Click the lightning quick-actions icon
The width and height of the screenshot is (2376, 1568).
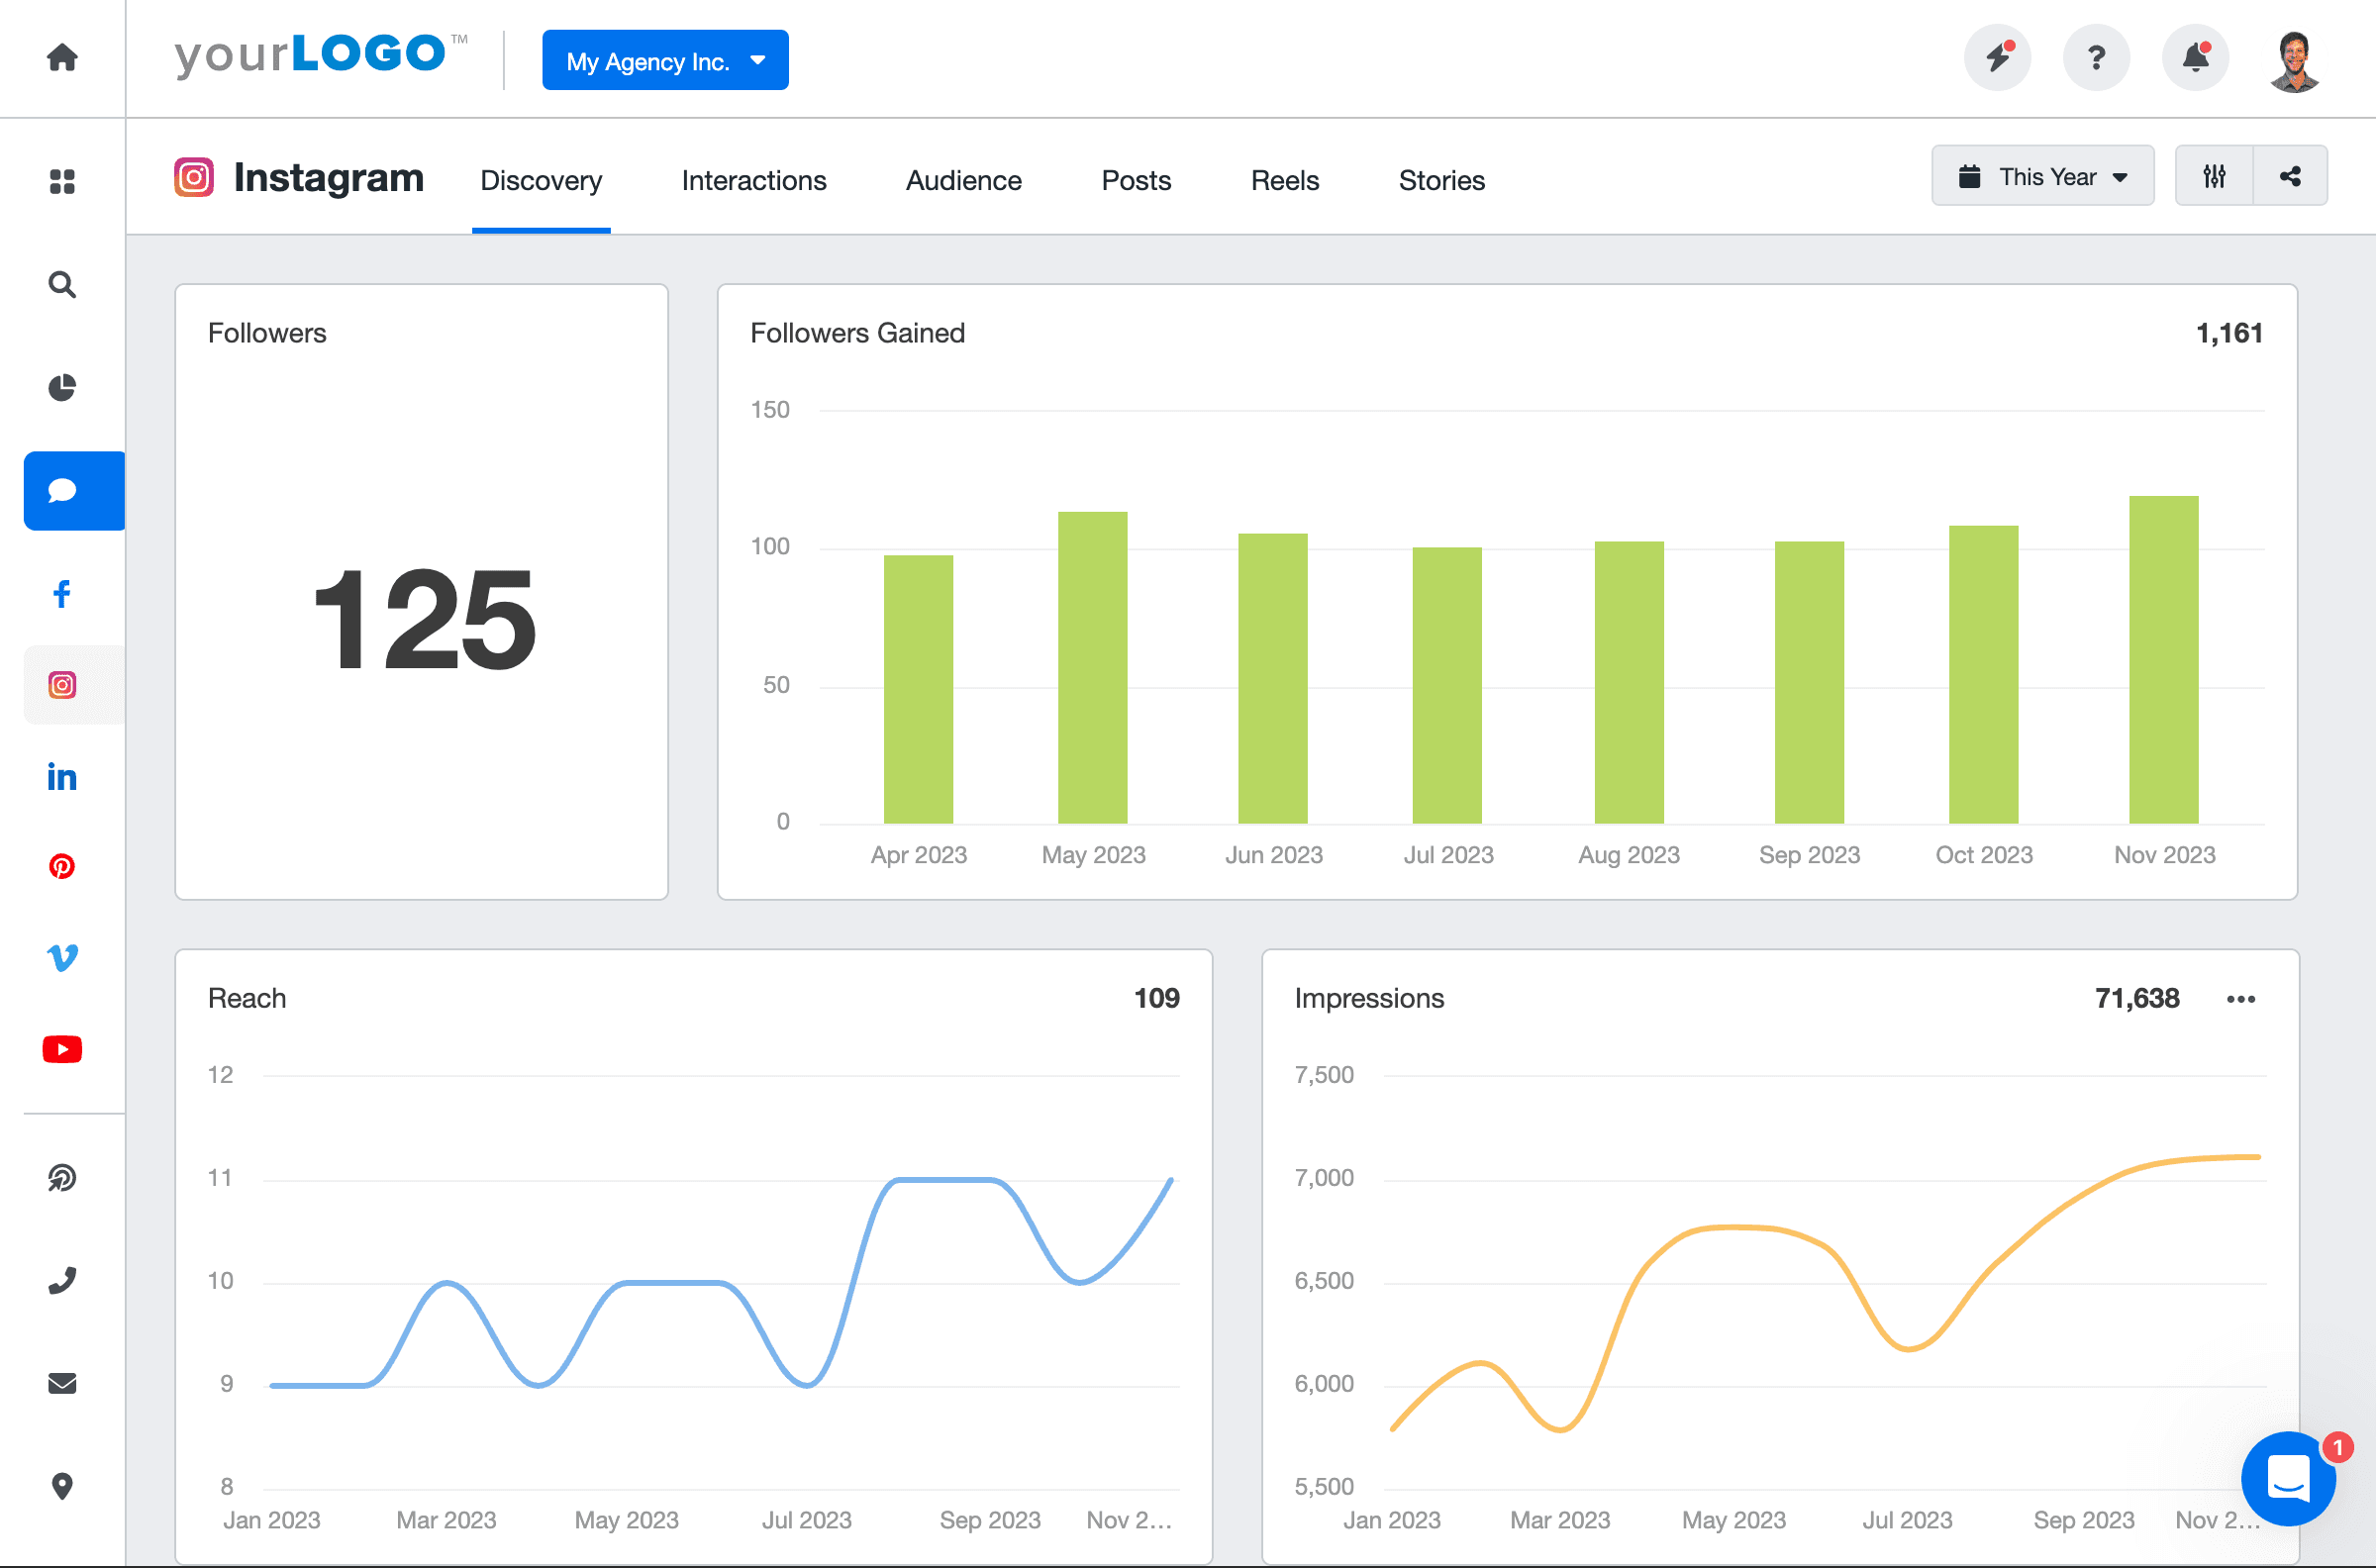point(1996,58)
